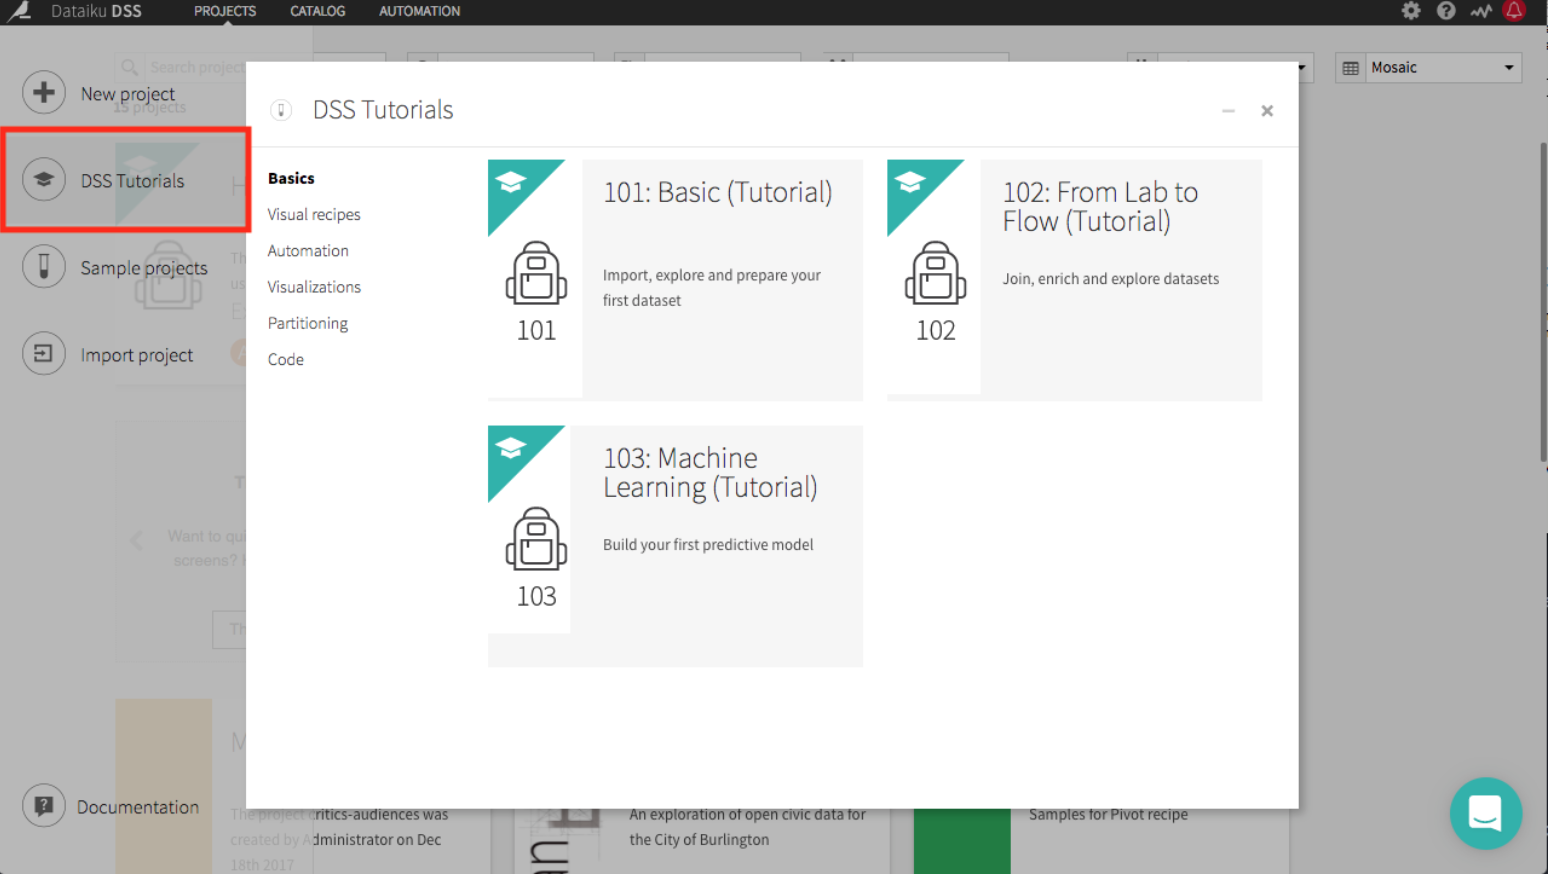
Task: Click the teal graduation badge on tutorial 101
Action: pos(513,184)
